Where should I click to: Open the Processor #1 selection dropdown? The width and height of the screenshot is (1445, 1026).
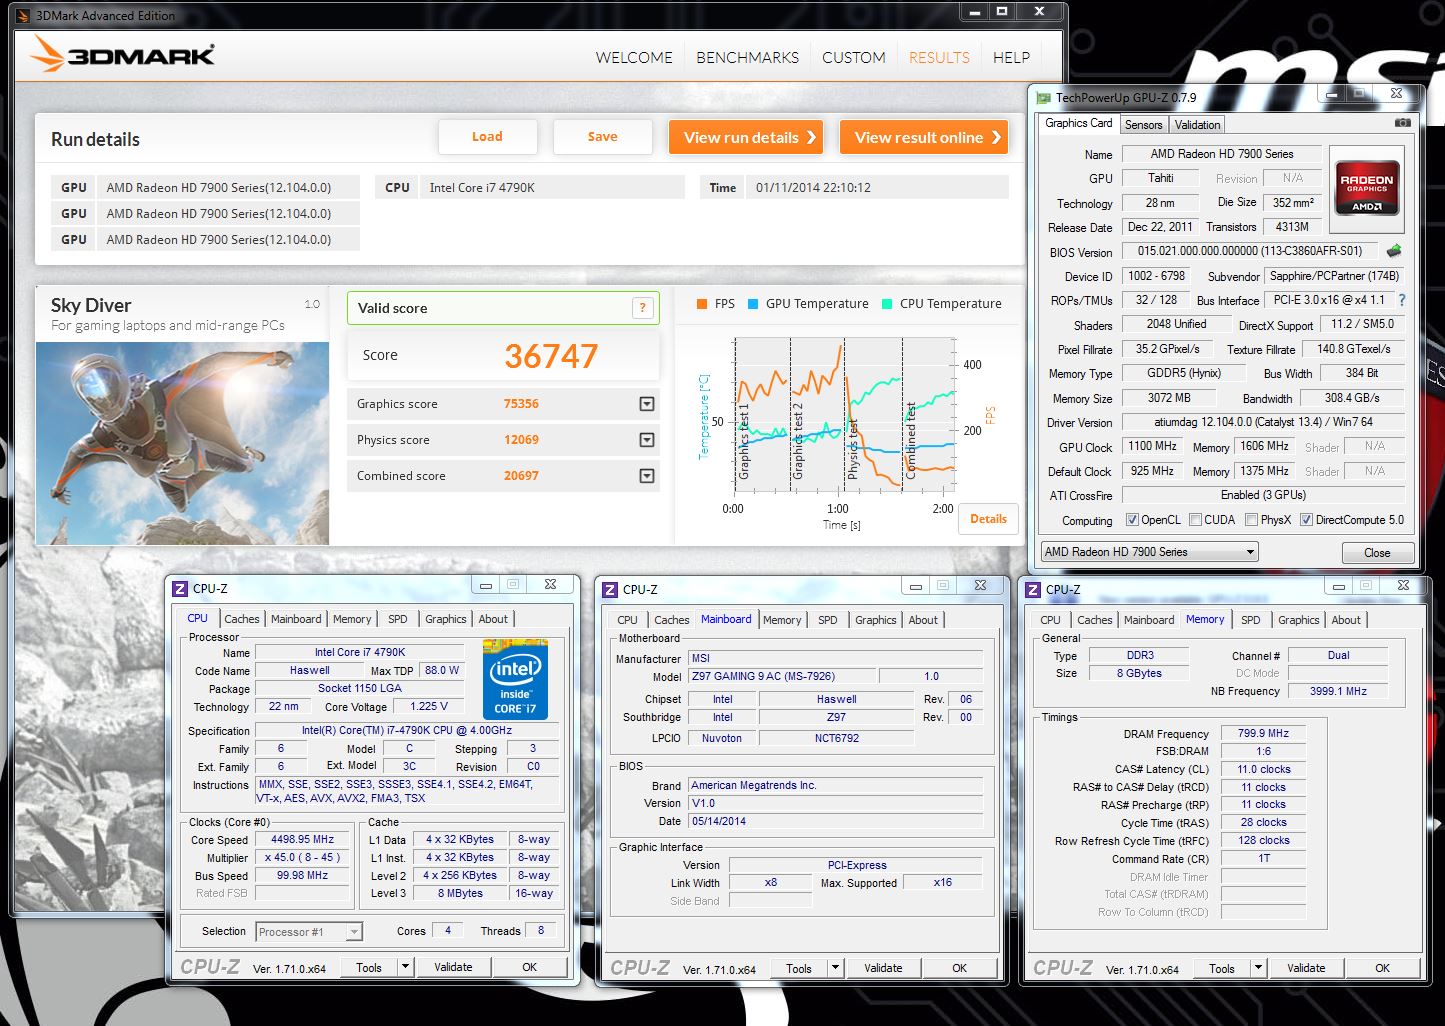coord(309,931)
